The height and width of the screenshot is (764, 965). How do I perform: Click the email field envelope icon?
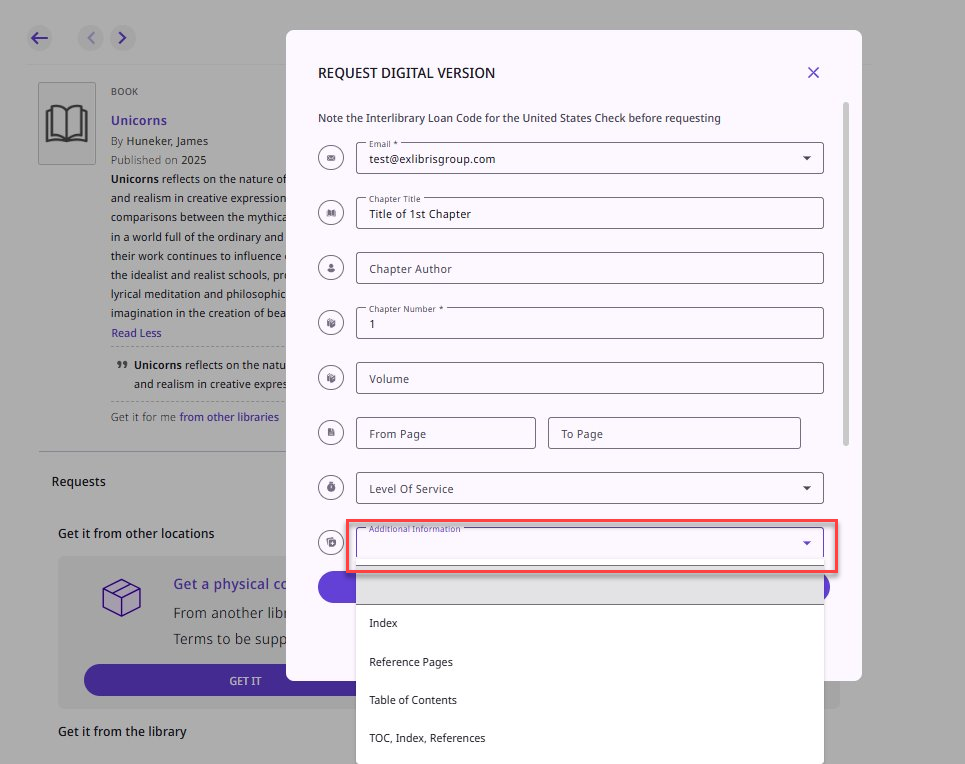pyautogui.click(x=331, y=157)
